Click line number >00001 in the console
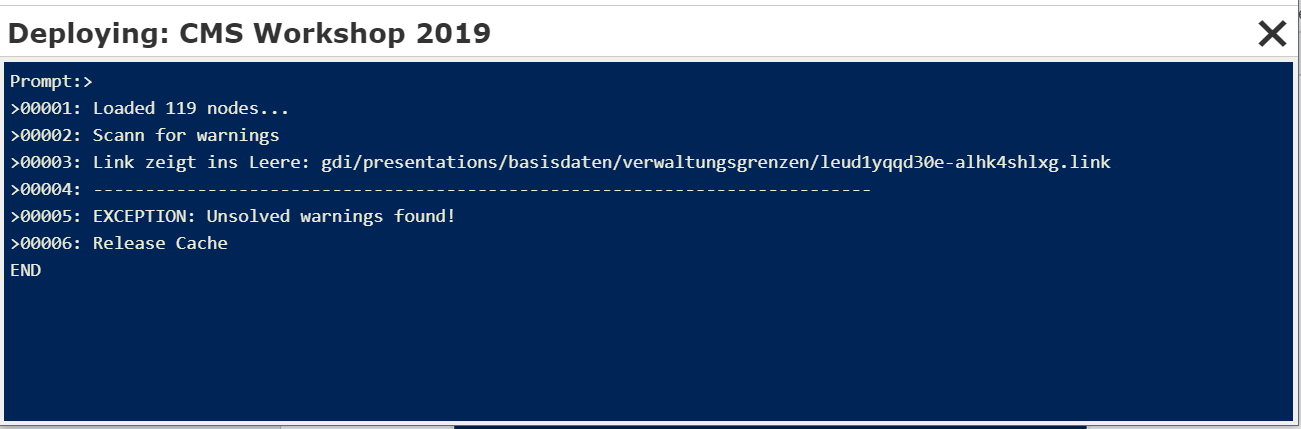 46,108
